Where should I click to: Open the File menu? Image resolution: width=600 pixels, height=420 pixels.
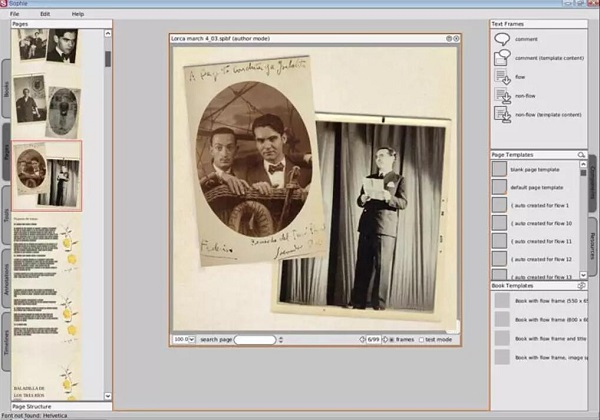14,14
